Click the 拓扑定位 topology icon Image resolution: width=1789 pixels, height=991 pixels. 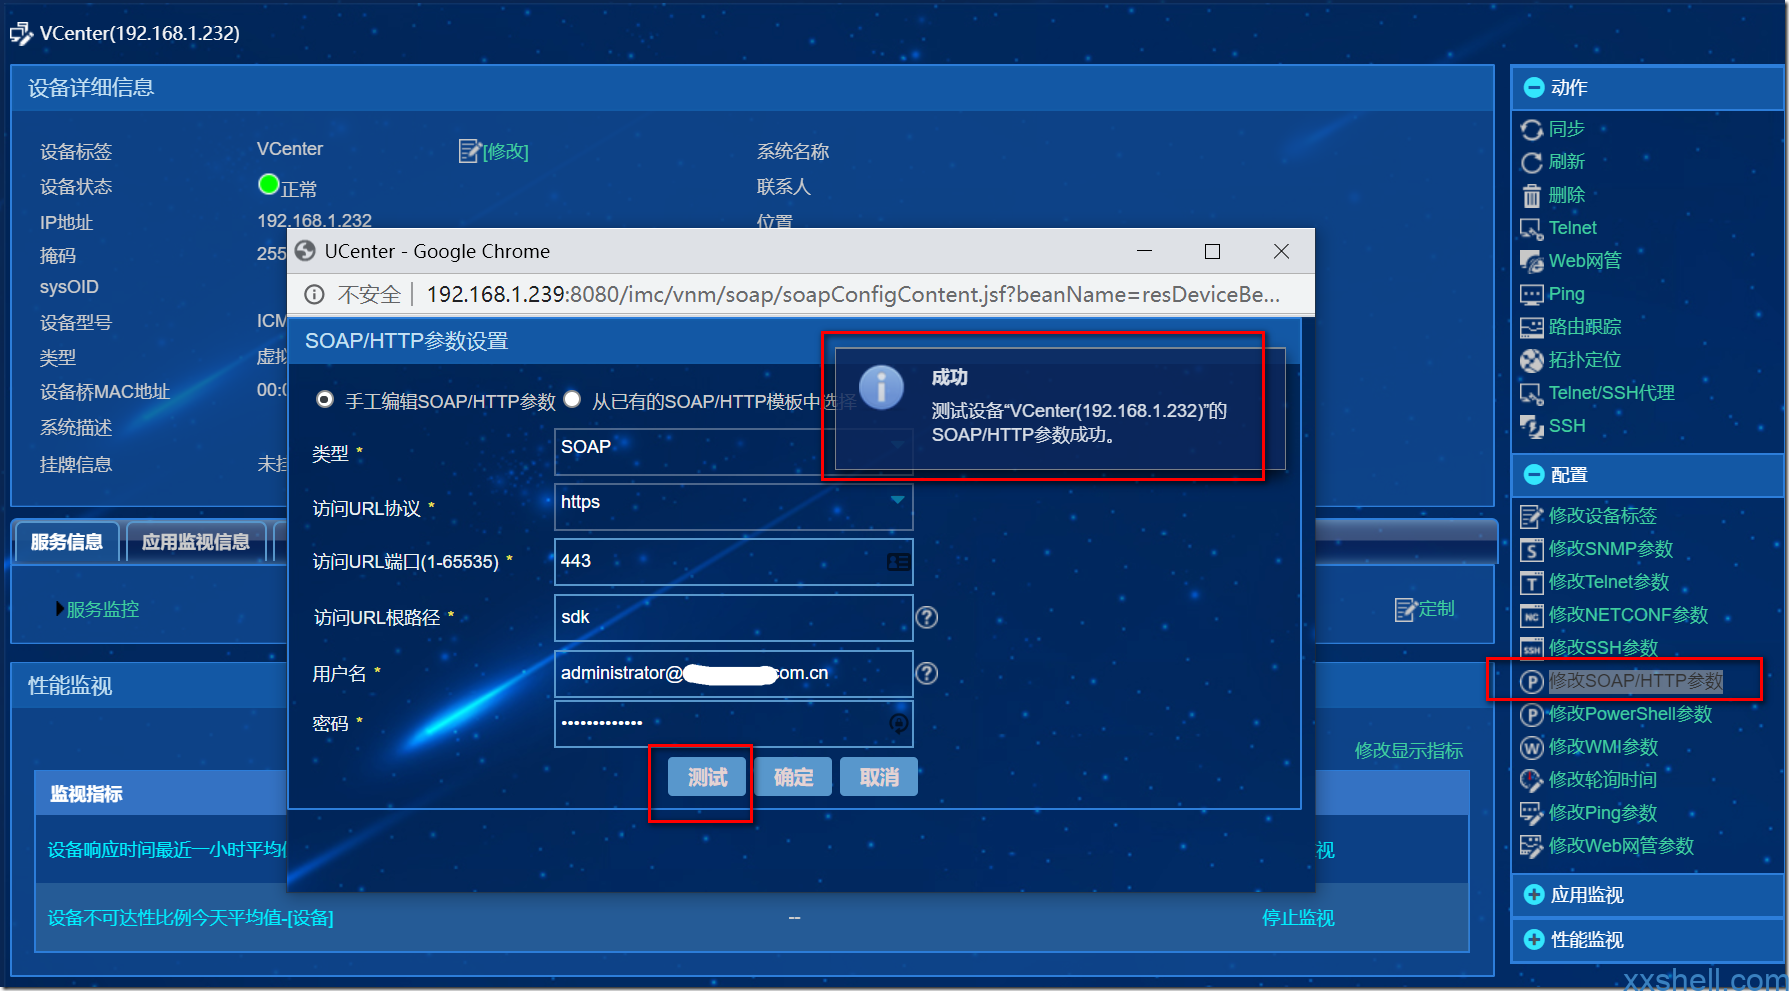1531,361
